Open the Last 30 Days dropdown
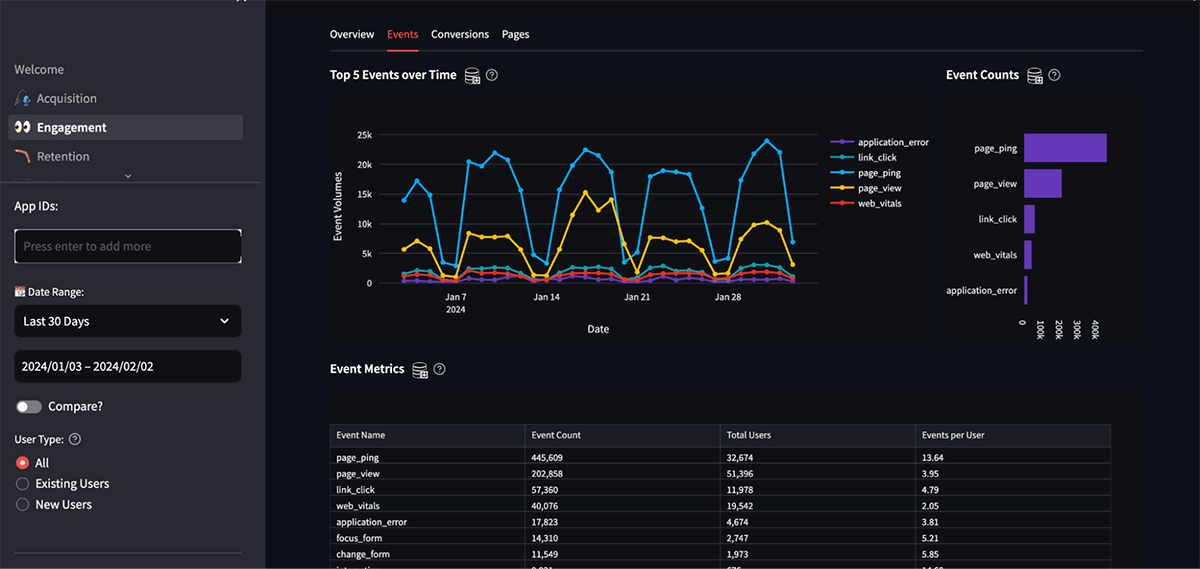Screen dimensions: 1200x569 (127, 322)
